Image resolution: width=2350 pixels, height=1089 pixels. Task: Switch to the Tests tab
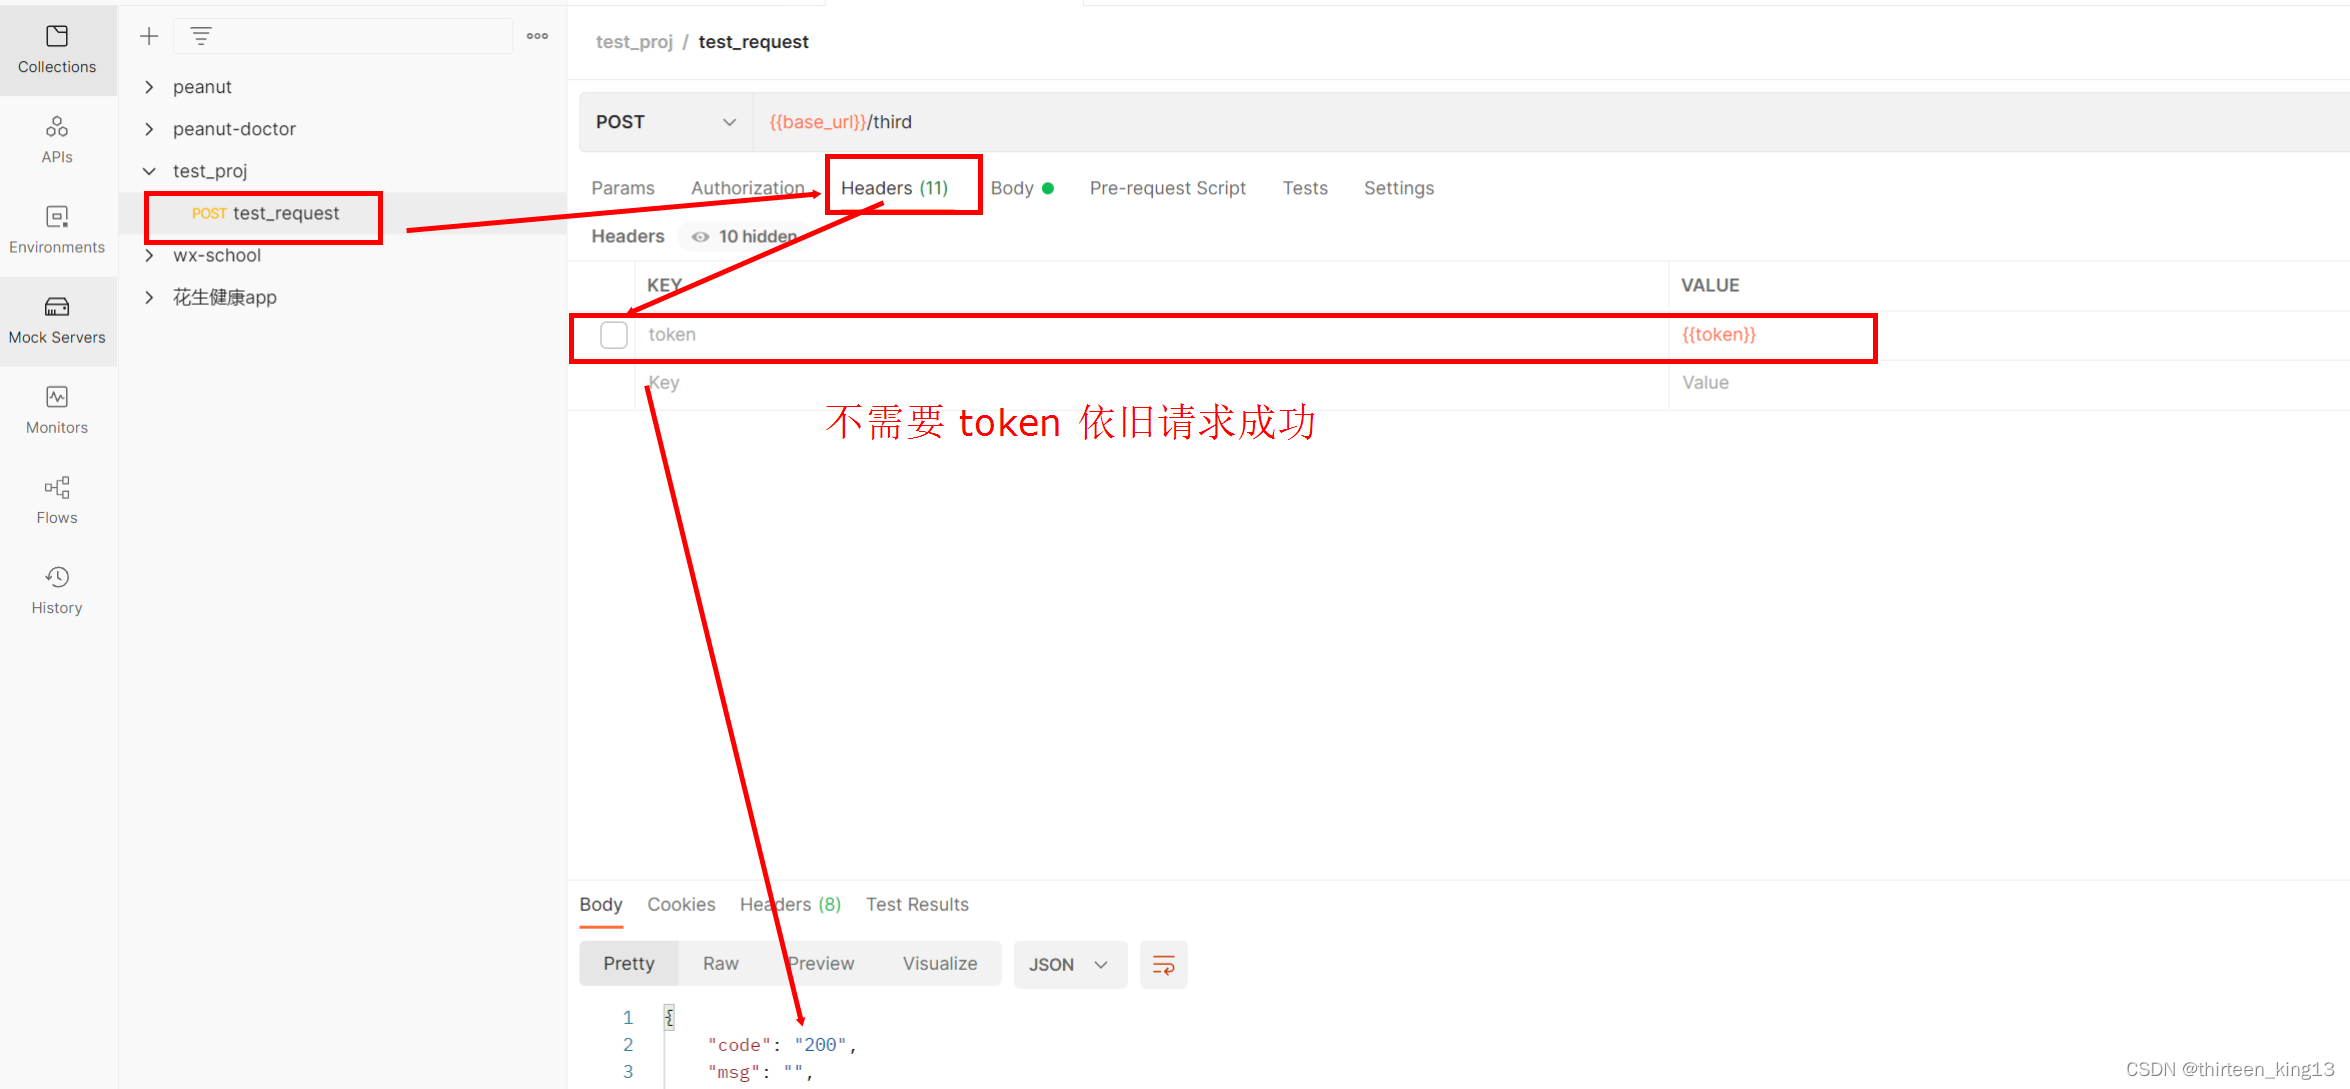[1301, 187]
